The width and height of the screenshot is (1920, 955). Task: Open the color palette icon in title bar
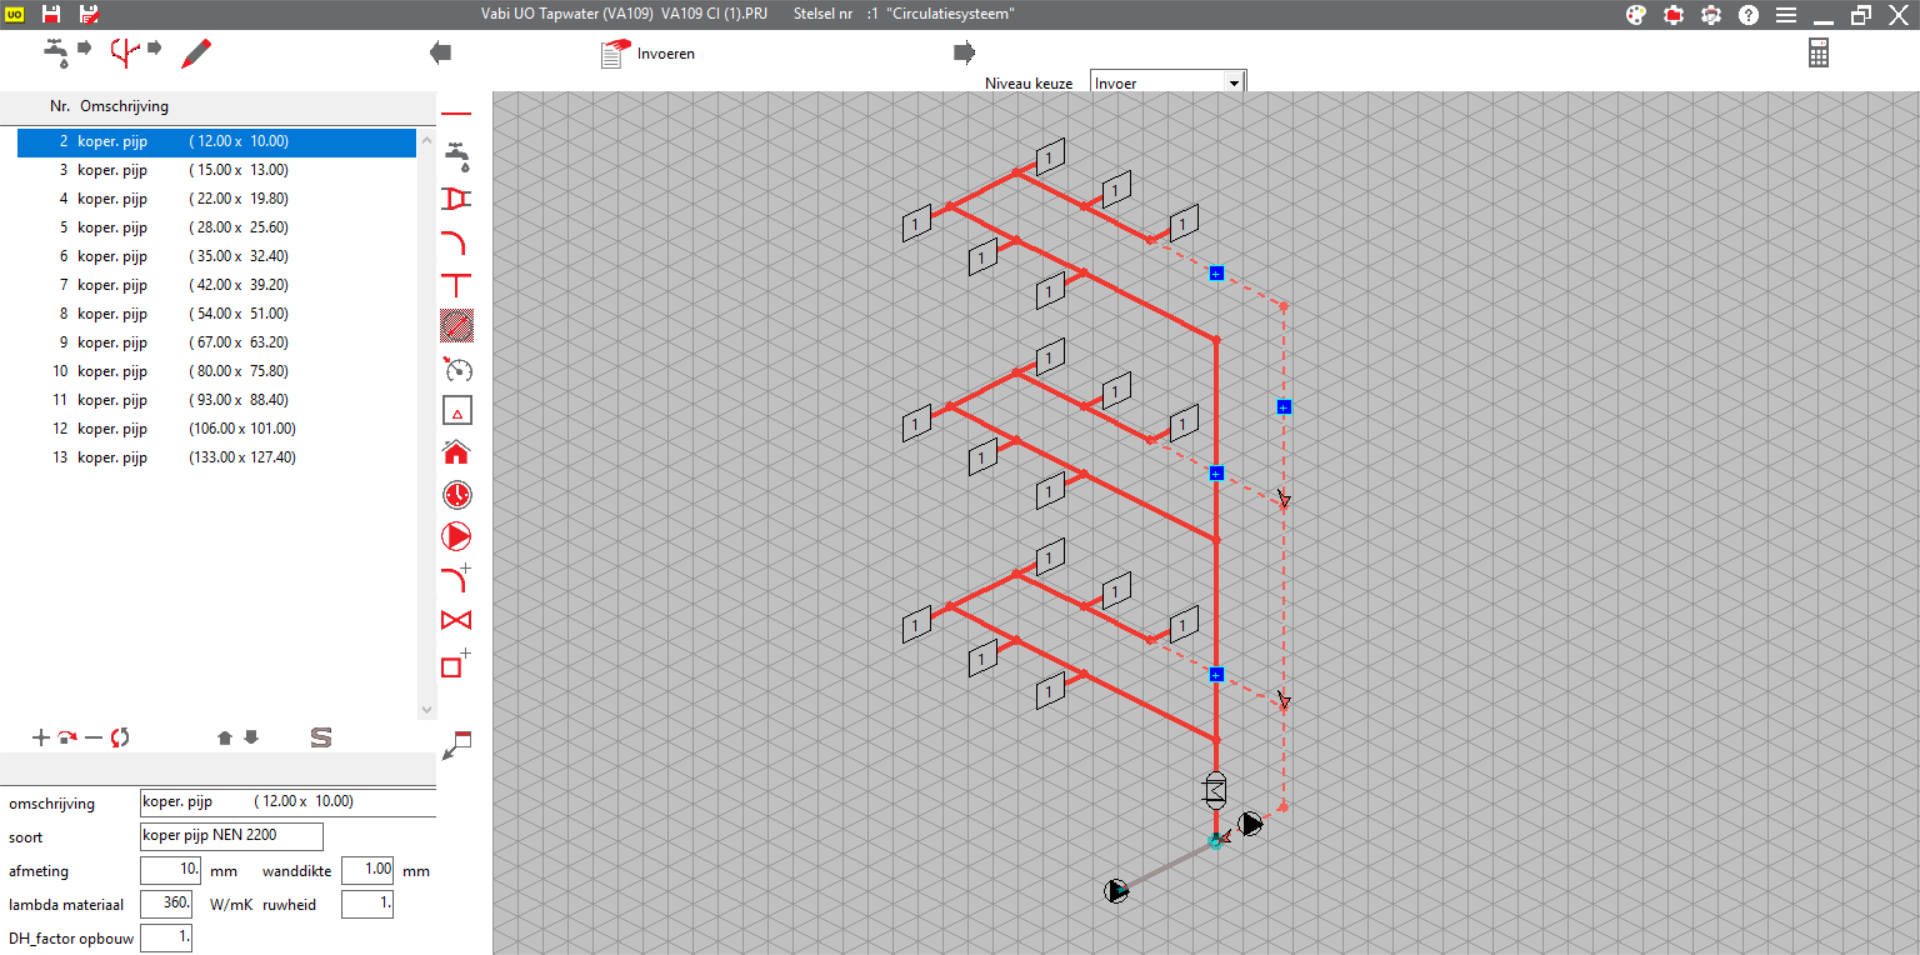(x=1636, y=15)
